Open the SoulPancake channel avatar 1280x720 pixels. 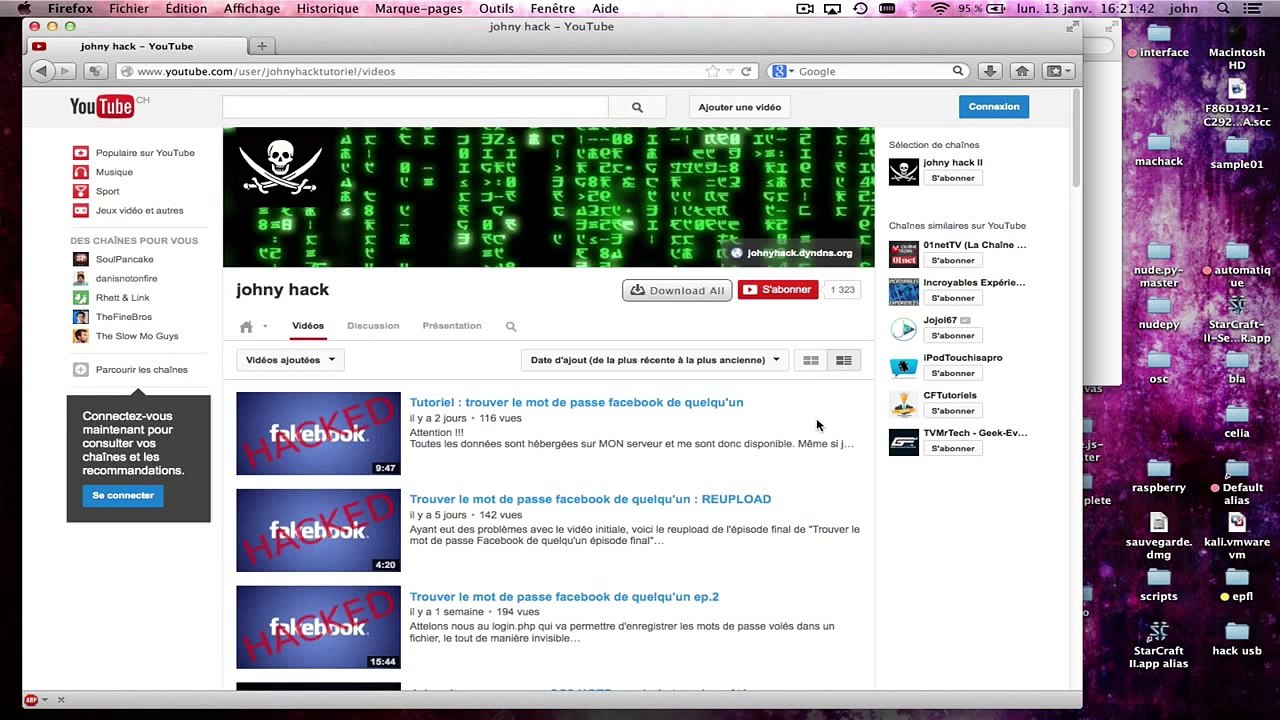click(80, 259)
